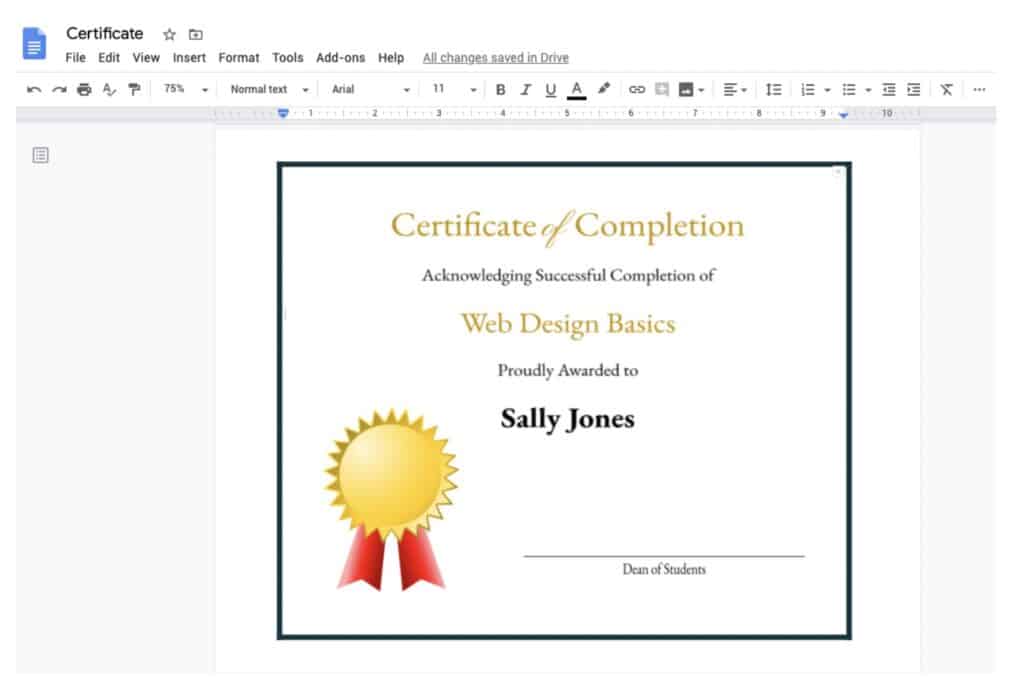The height and width of the screenshot is (687, 1024).
Task: Toggle underline formatting
Action: pos(550,89)
